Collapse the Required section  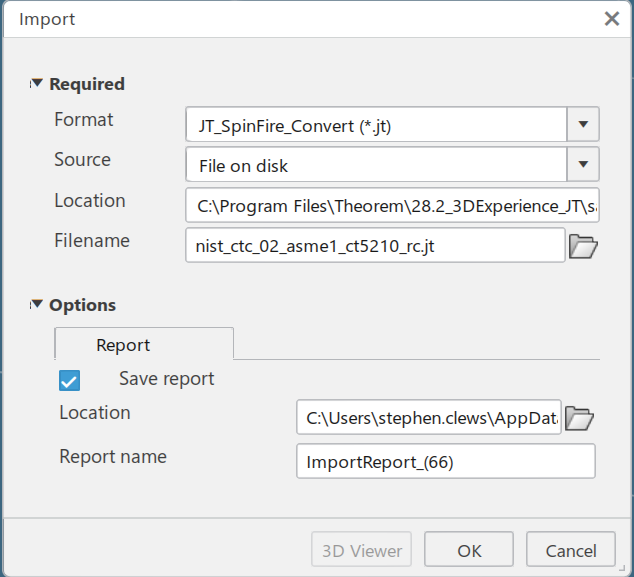[36, 83]
